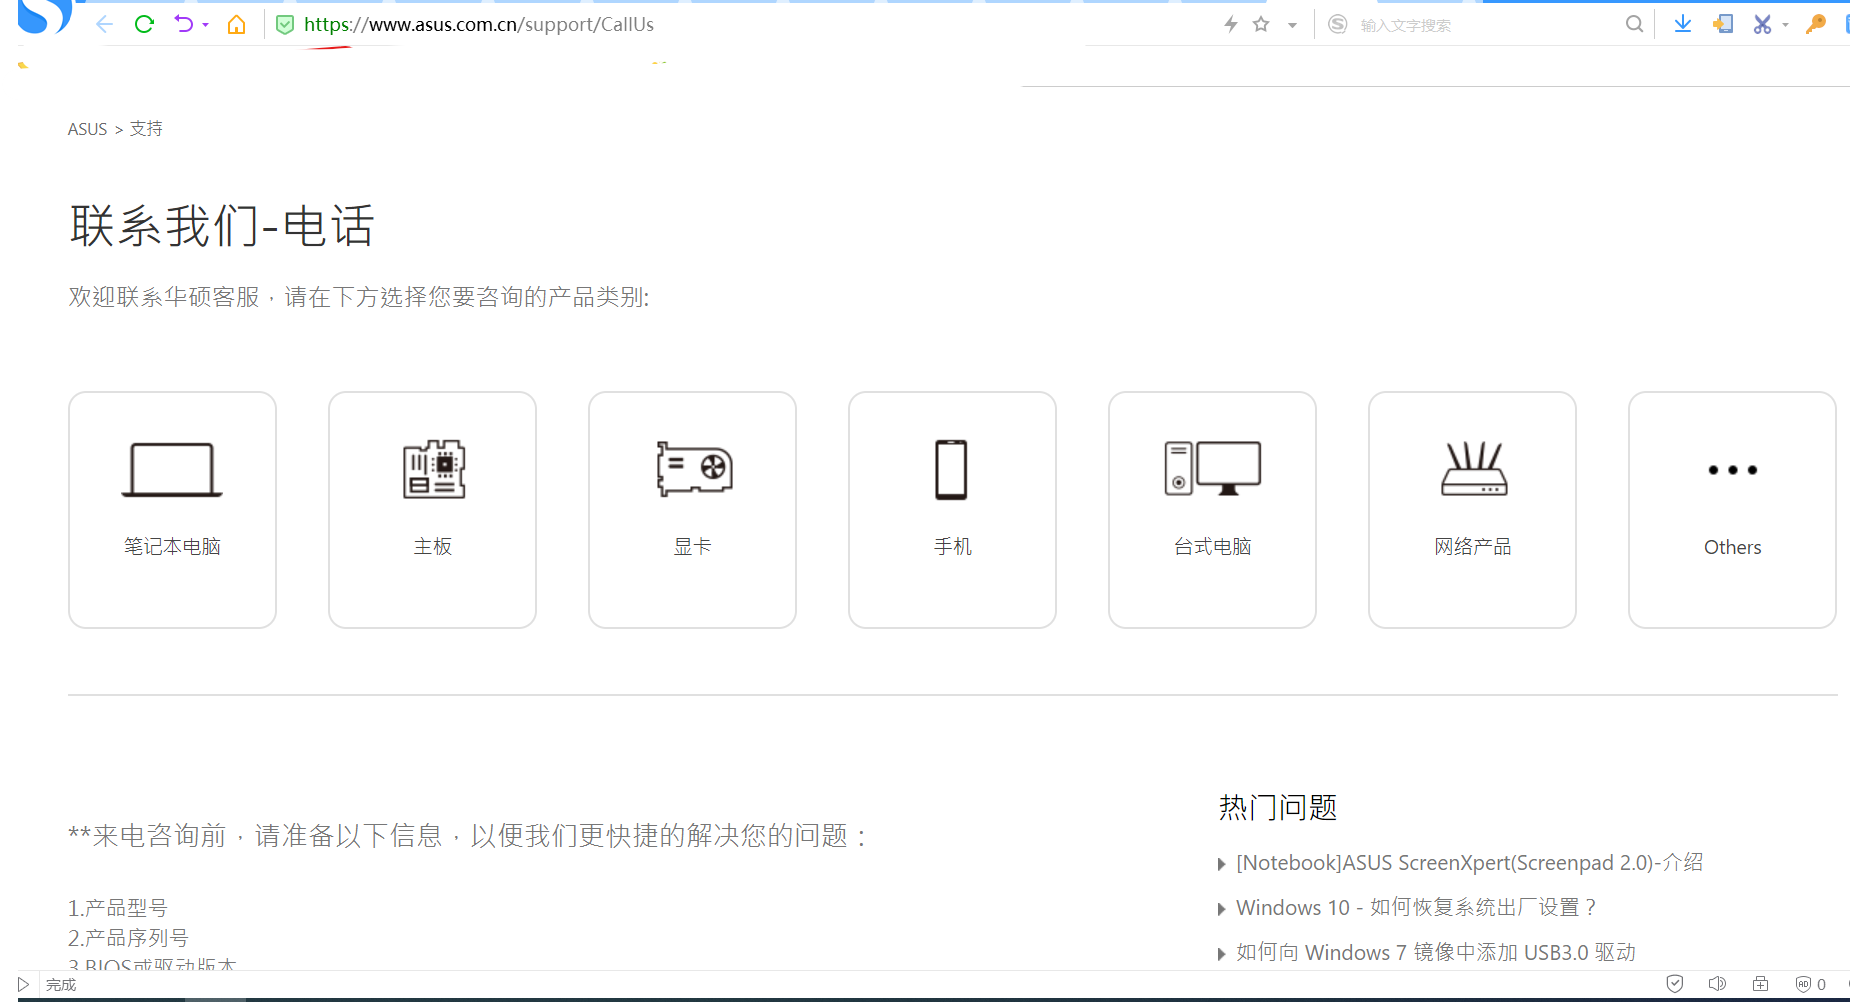This screenshot has height=1002, width=1850.
Task: Open Windows 10 恢复系统出厂设置 article
Action: tap(1416, 908)
